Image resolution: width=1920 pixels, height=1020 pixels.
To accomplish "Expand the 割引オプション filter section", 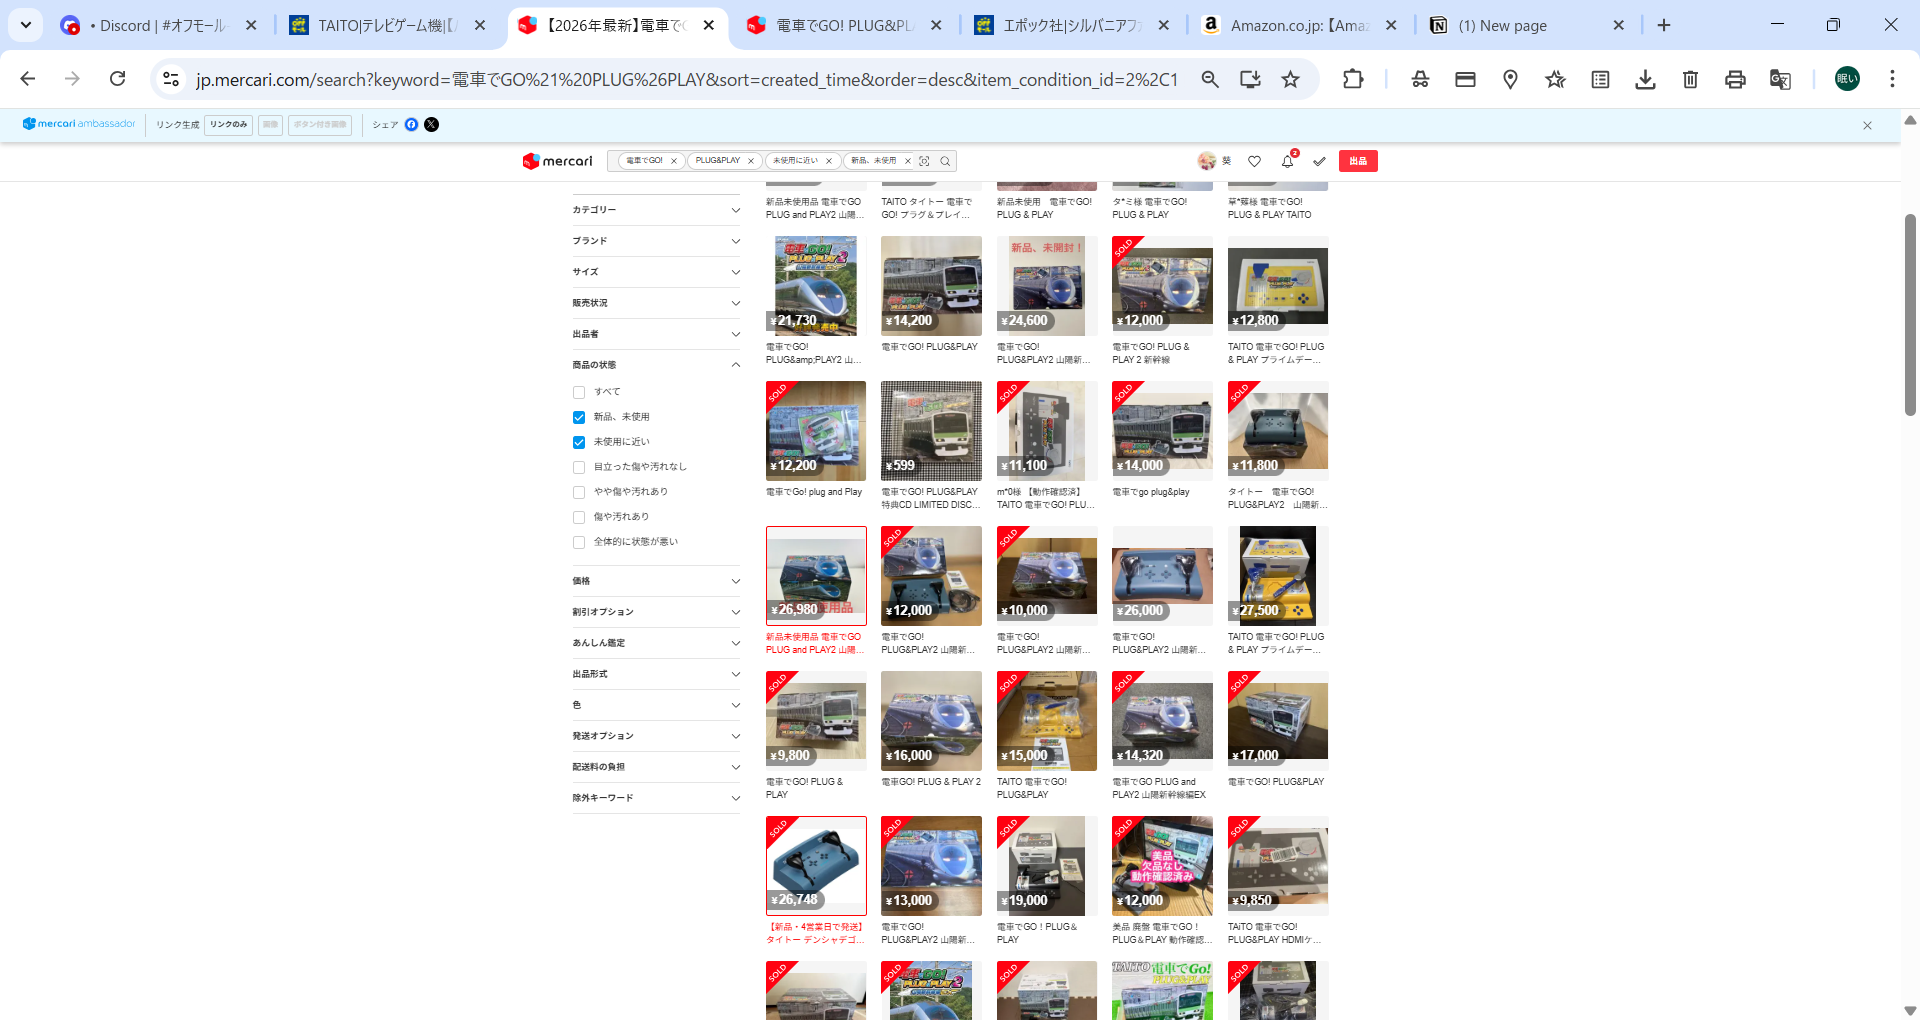I will tap(656, 612).
